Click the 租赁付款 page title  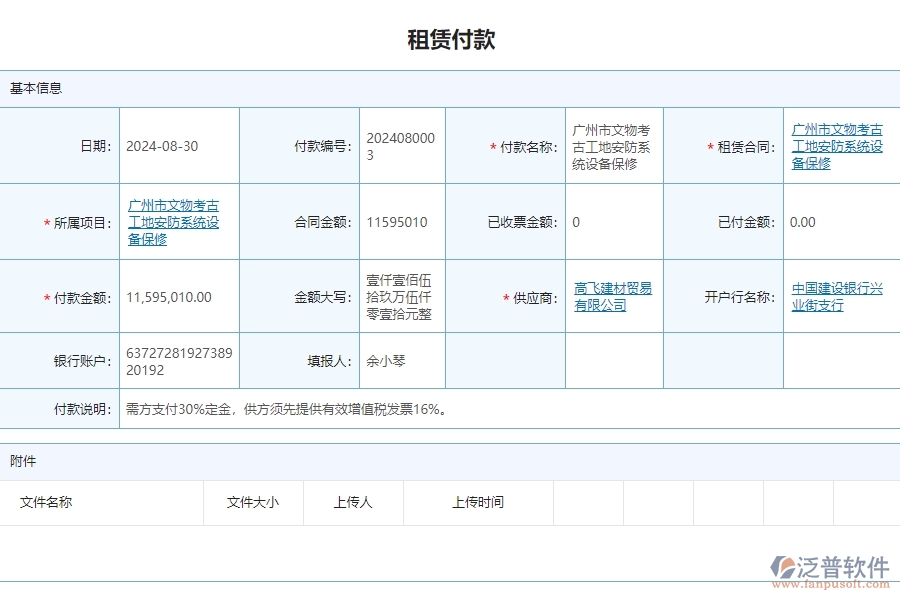point(450,39)
